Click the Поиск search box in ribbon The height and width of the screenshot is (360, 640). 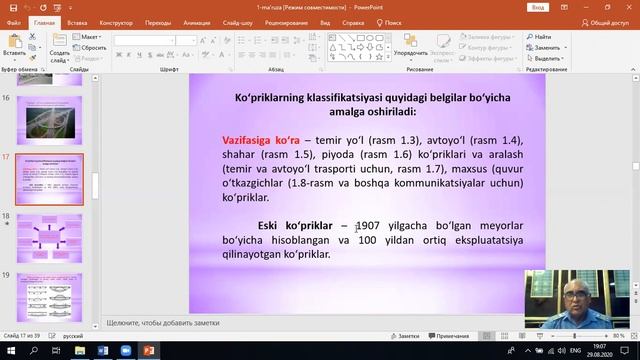click(x=389, y=23)
